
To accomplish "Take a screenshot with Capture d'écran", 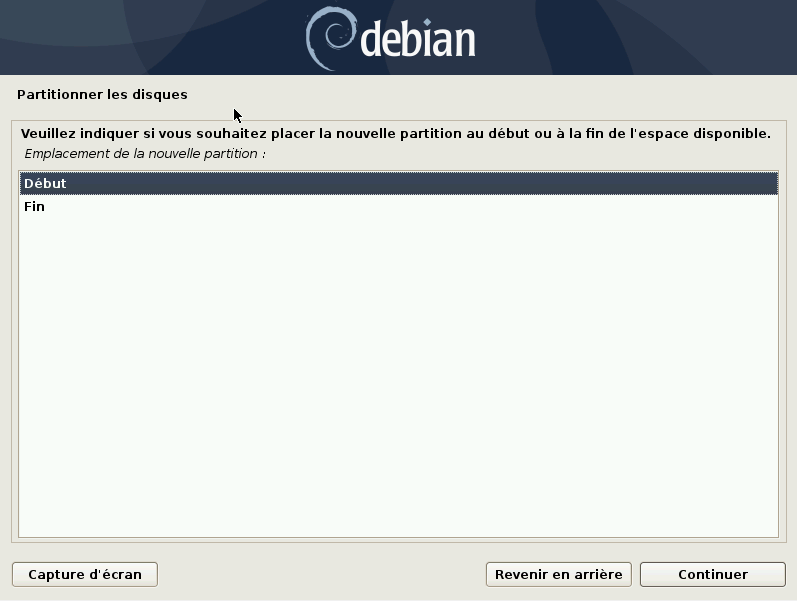I will [x=85, y=575].
